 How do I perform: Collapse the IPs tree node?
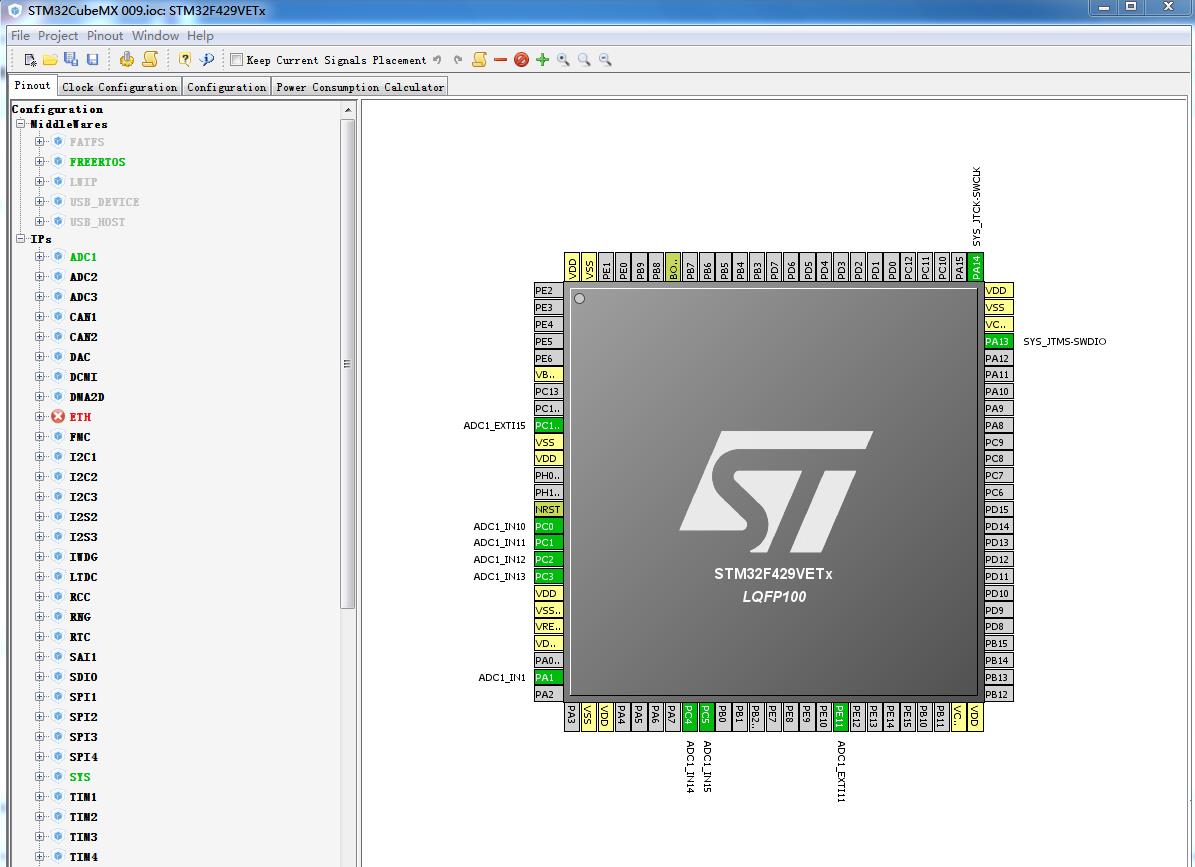pos(21,238)
